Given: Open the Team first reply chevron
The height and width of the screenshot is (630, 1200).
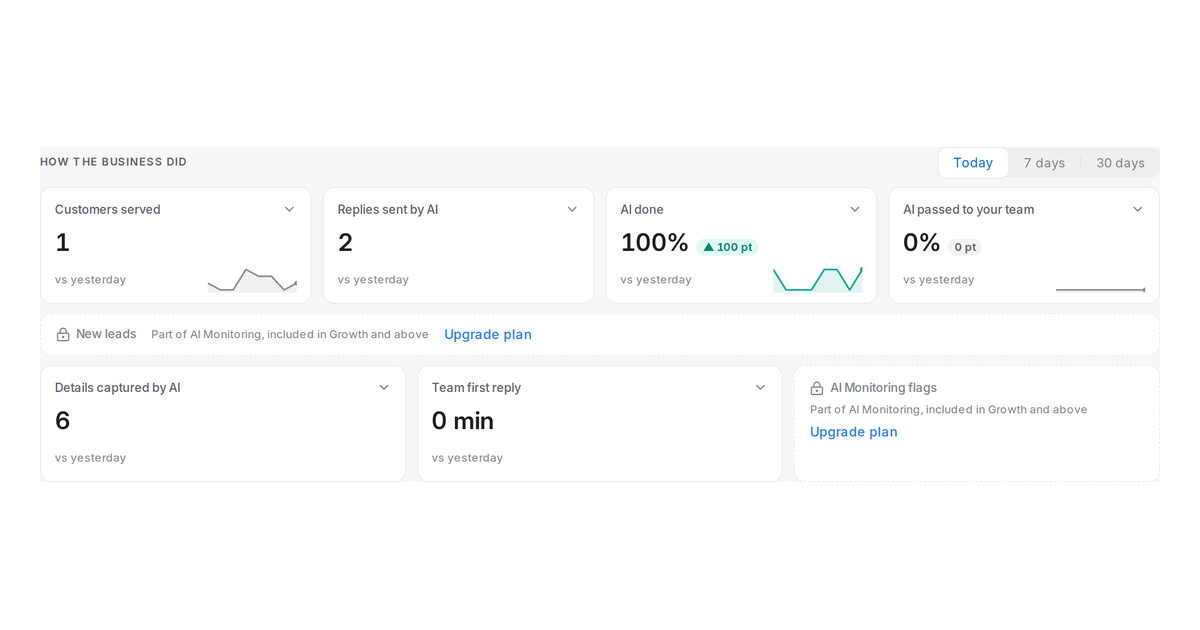Looking at the screenshot, I should [760, 387].
